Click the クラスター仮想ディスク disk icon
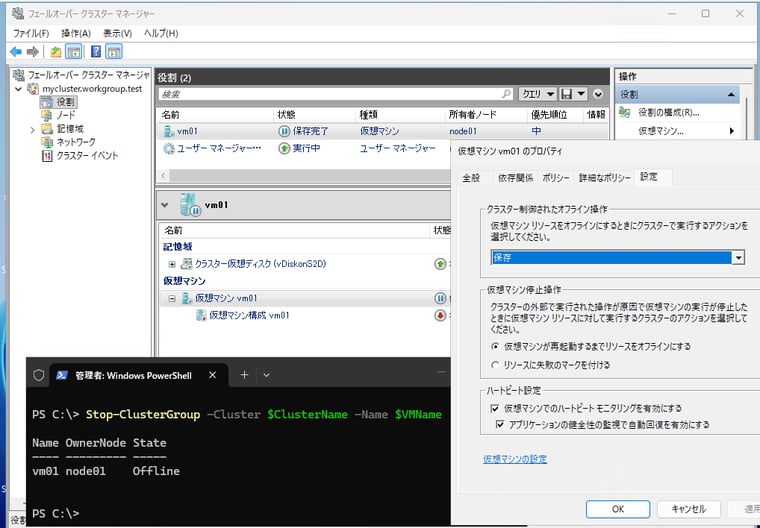 [186, 264]
